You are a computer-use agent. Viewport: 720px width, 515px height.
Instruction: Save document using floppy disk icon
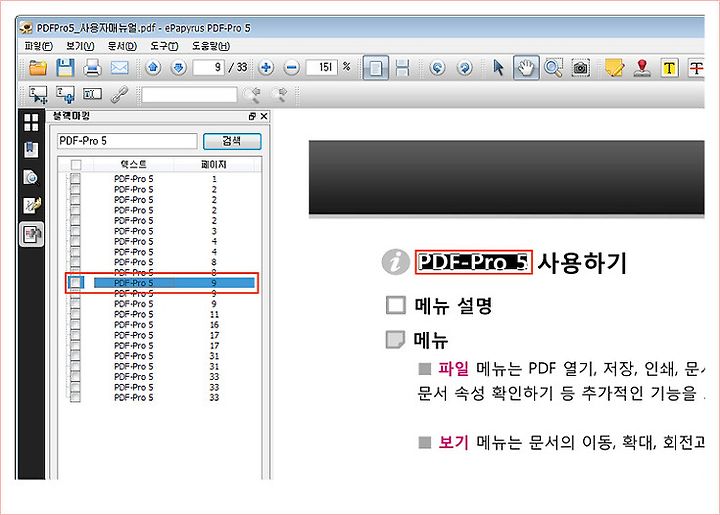[65, 68]
